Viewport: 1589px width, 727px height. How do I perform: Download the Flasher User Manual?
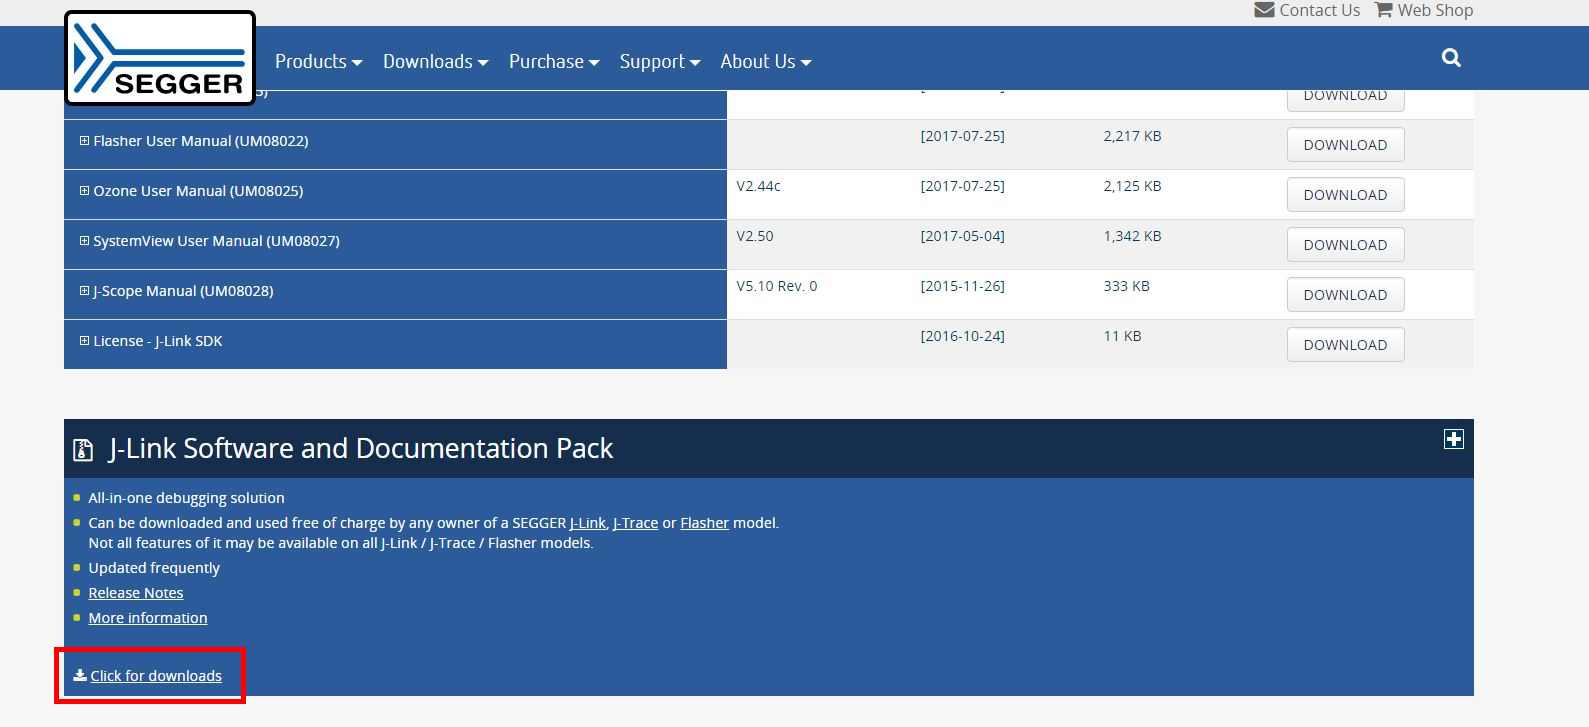coord(1345,145)
